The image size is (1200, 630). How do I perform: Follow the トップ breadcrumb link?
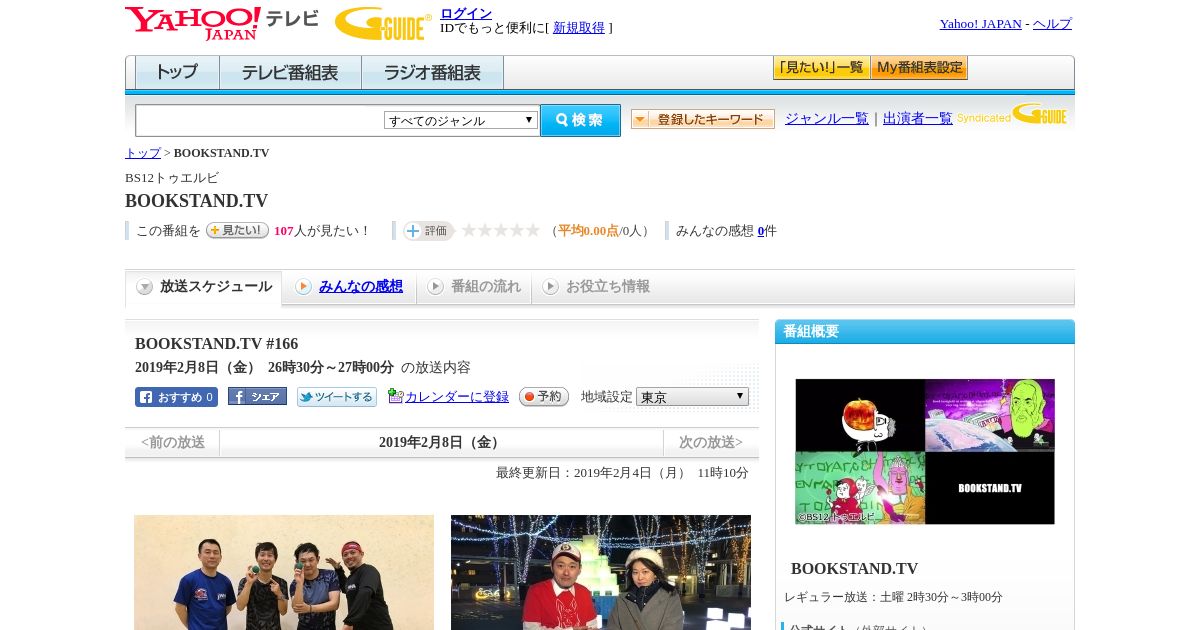[x=142, y=153]
